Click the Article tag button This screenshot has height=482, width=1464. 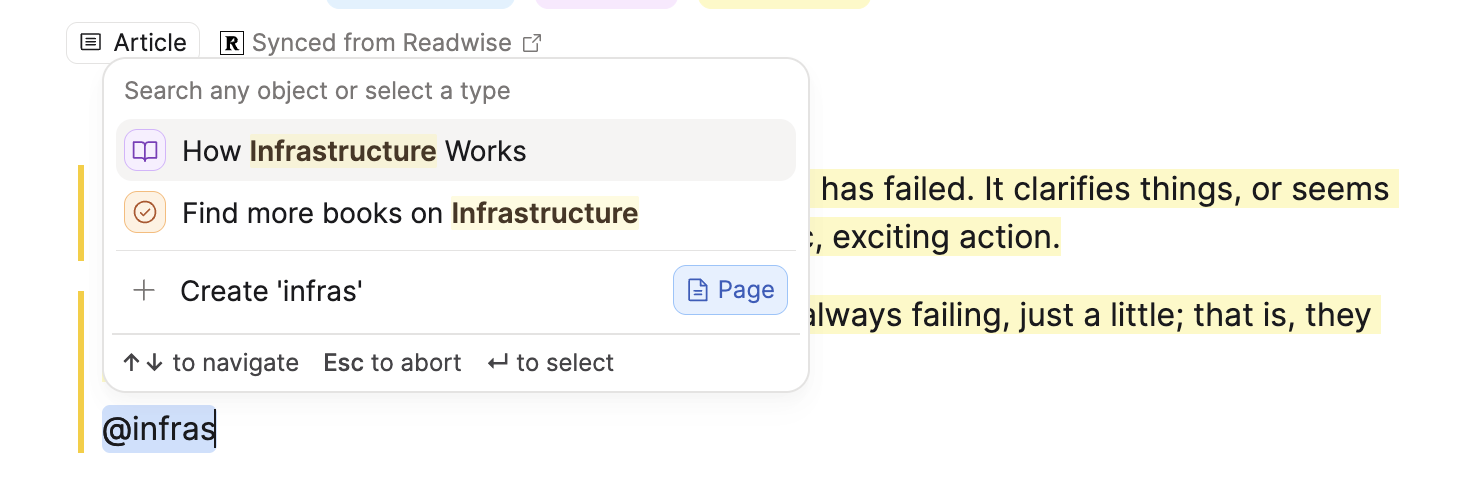point(133,43)
